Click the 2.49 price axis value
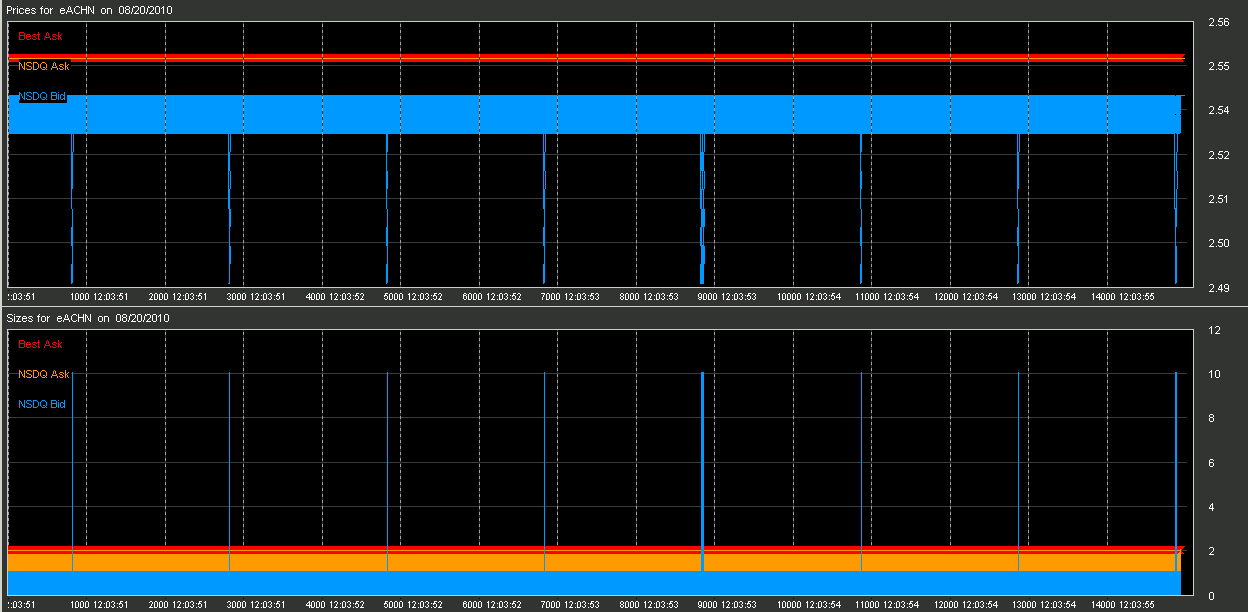 coord(1218,288)
